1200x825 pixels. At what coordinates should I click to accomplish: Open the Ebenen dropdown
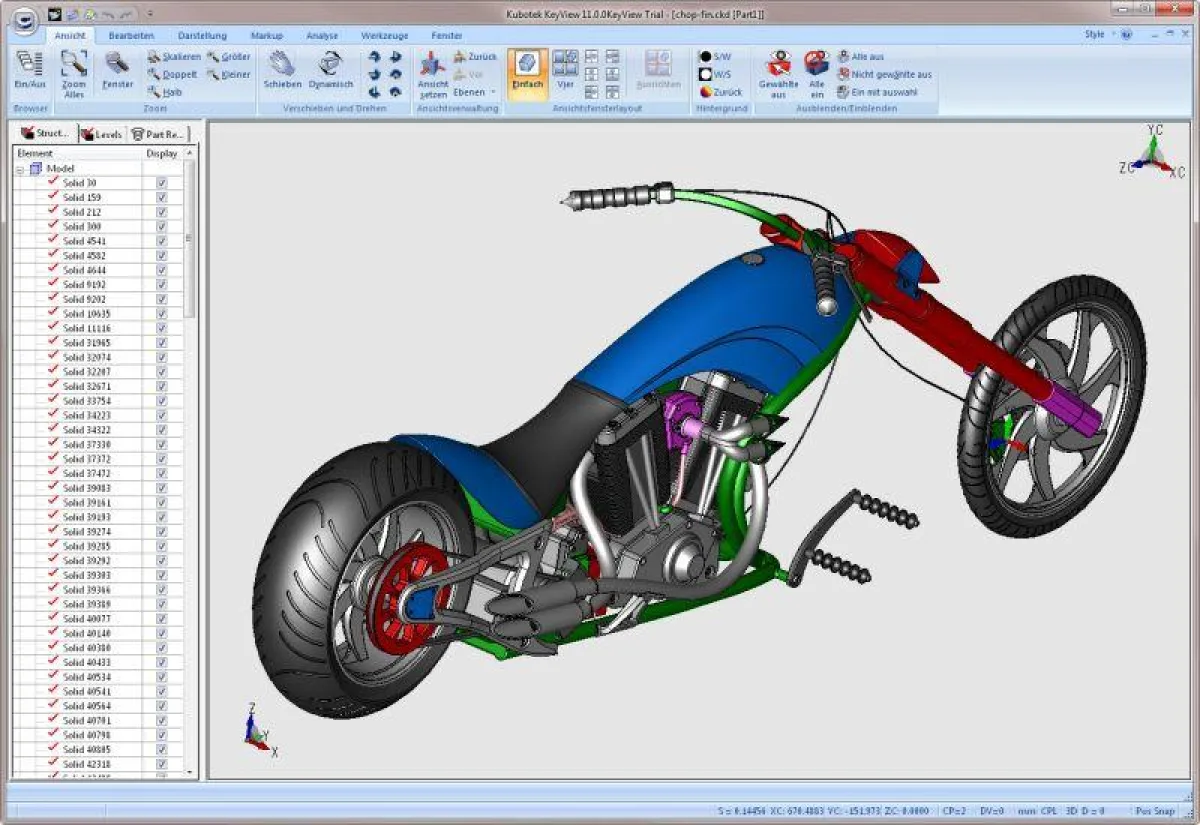coord(470,91)
